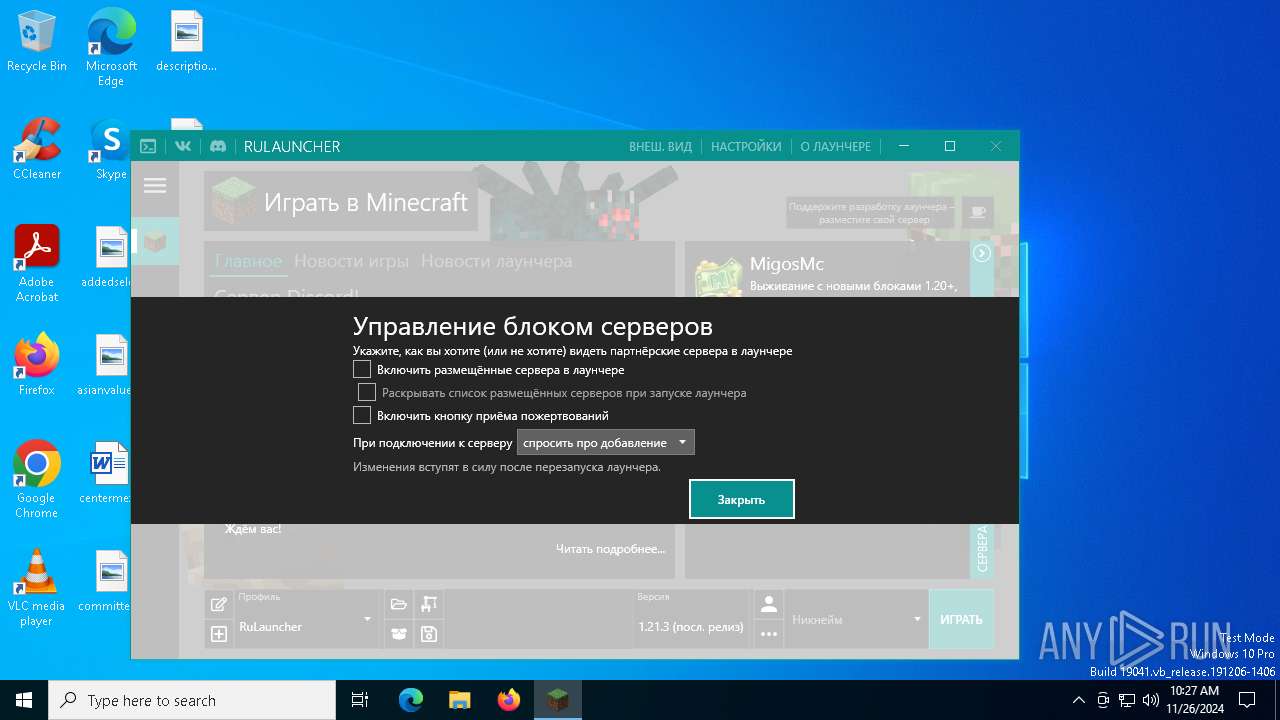Viewport: 1280px width, 720px height.
Task: Click the Закрыть button
Action: (741, 499)
